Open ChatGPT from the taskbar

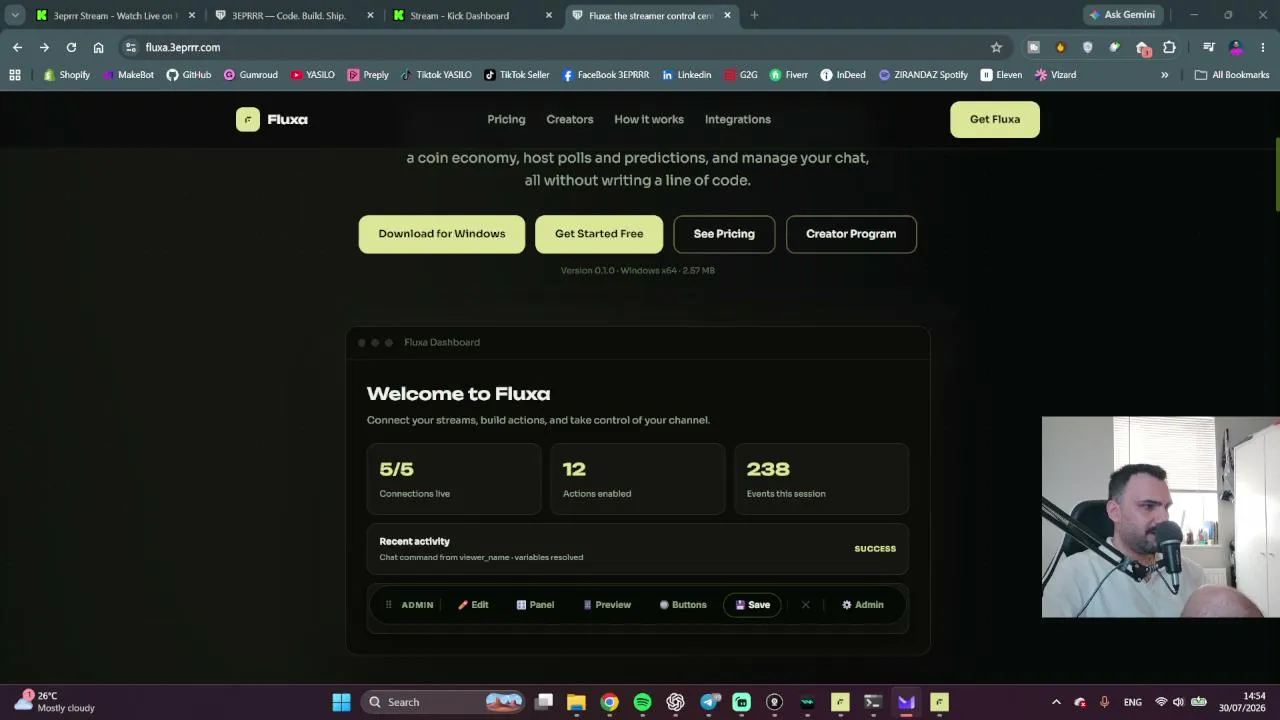tap(675, 702)
